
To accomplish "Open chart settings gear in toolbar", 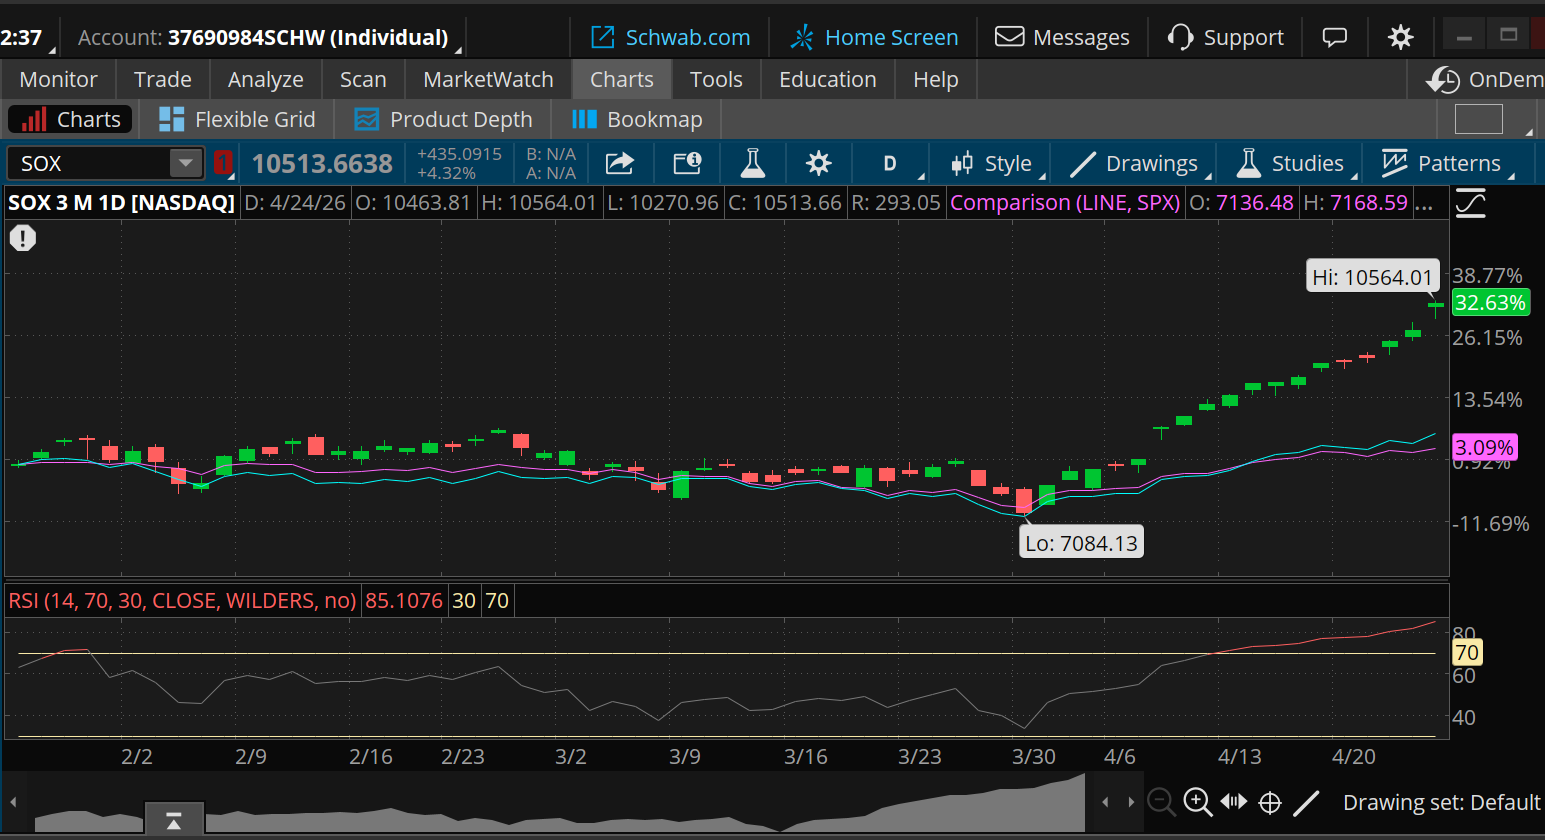I will (x=818, y=163).
